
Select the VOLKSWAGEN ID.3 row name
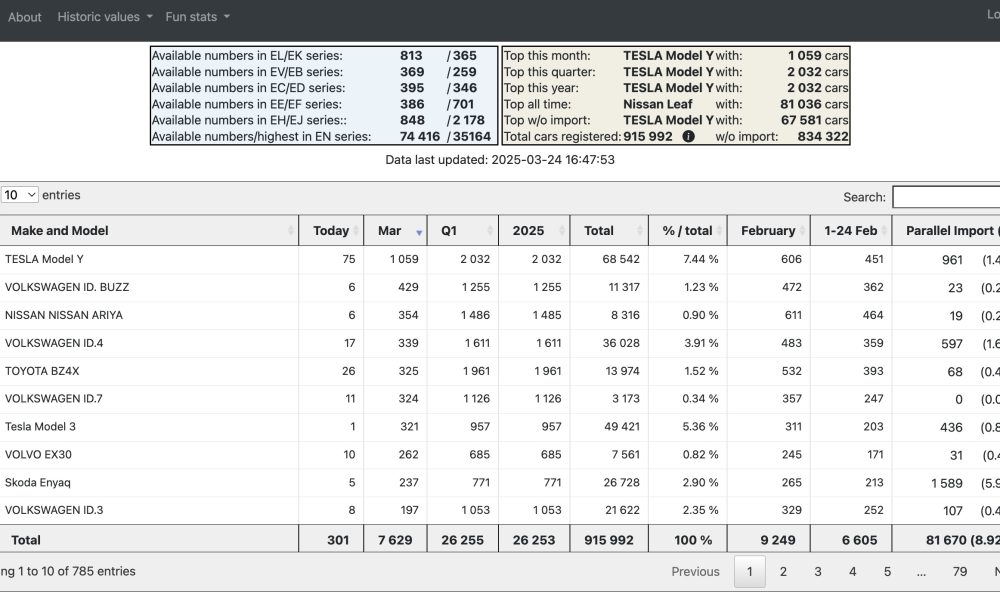coord(54,511)
